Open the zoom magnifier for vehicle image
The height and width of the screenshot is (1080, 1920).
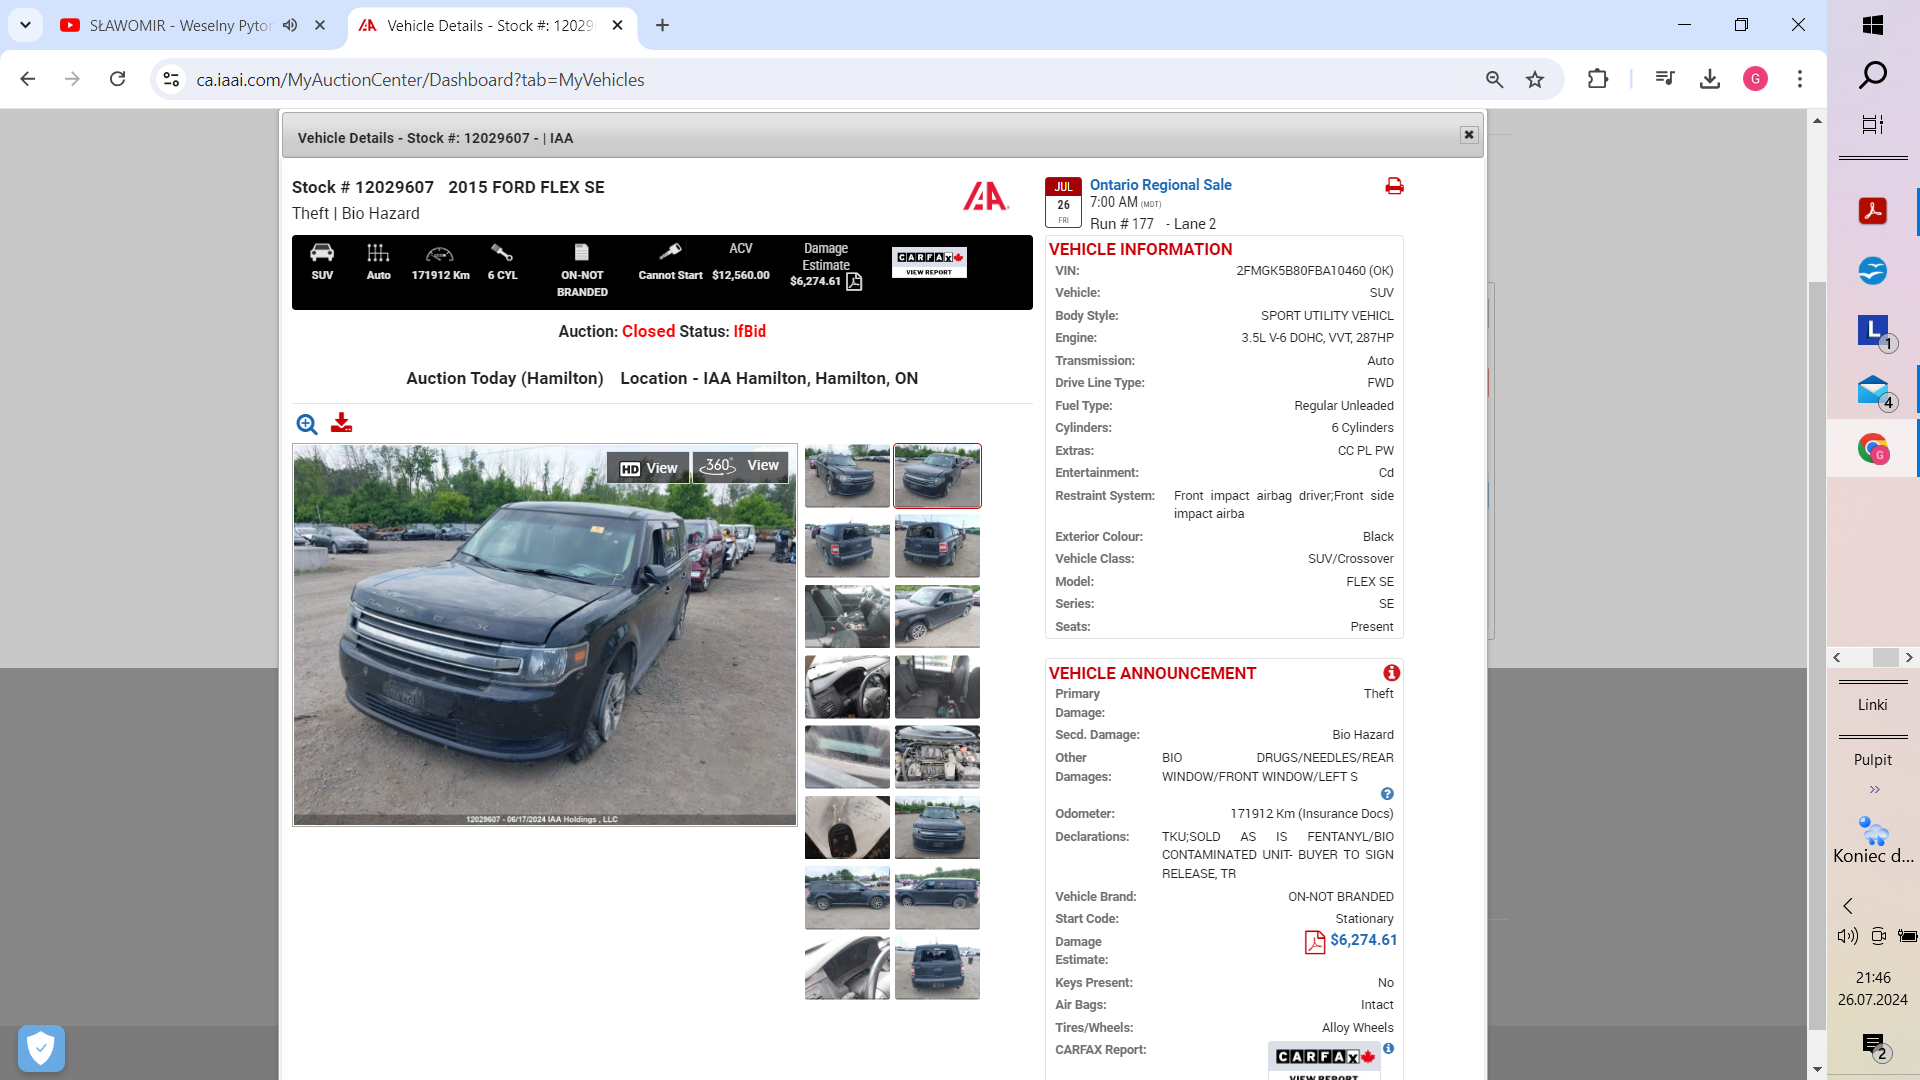[307, 424]
